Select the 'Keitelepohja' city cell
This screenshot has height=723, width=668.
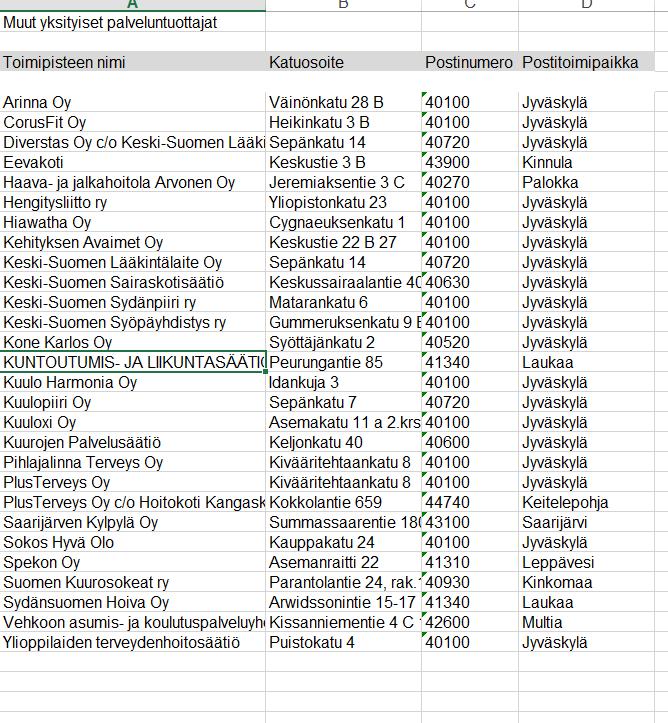click(586, 502)
